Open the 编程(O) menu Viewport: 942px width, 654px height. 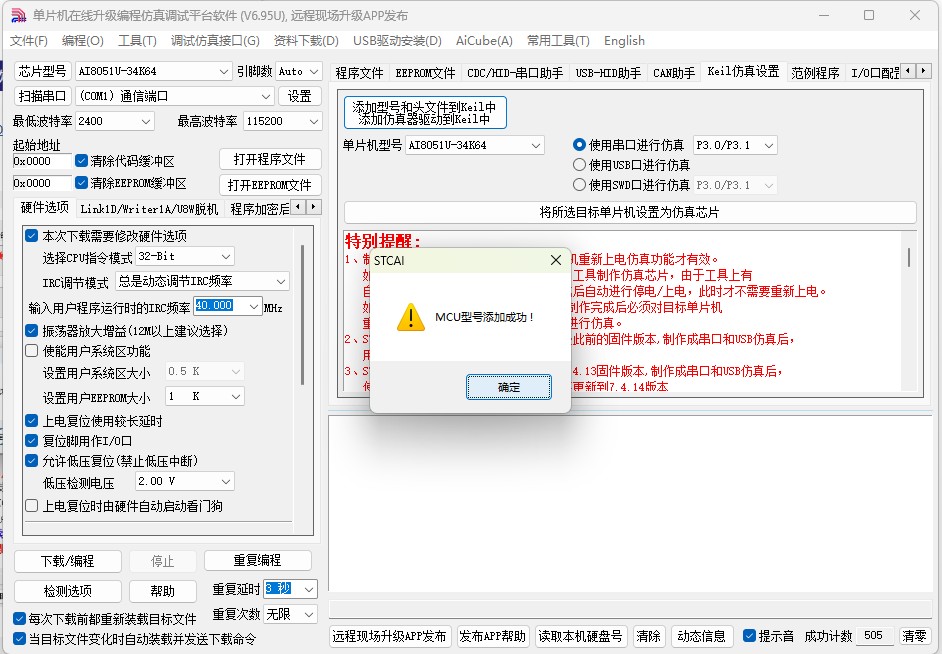point(82,41)
